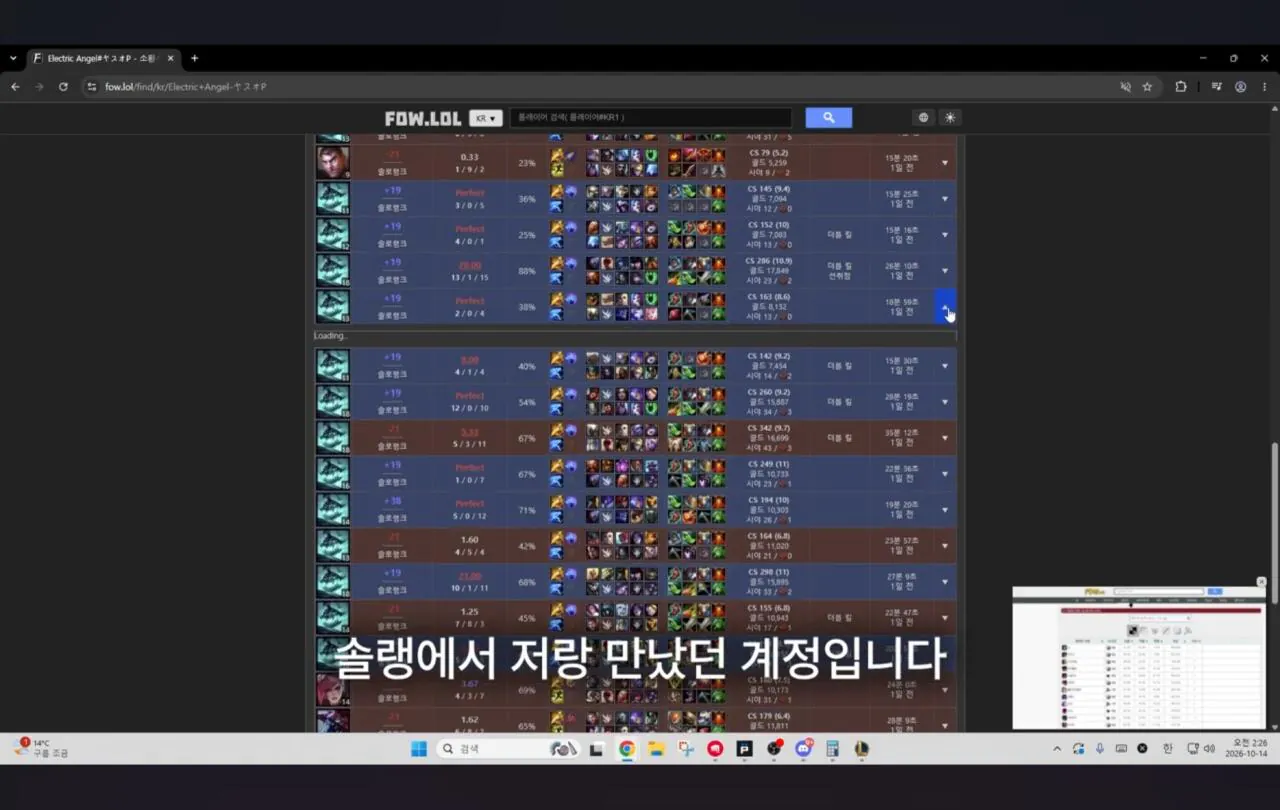Toggle the light/dark theme sun icon
This screenshot has height=810, width=1280.
point(950,118)
